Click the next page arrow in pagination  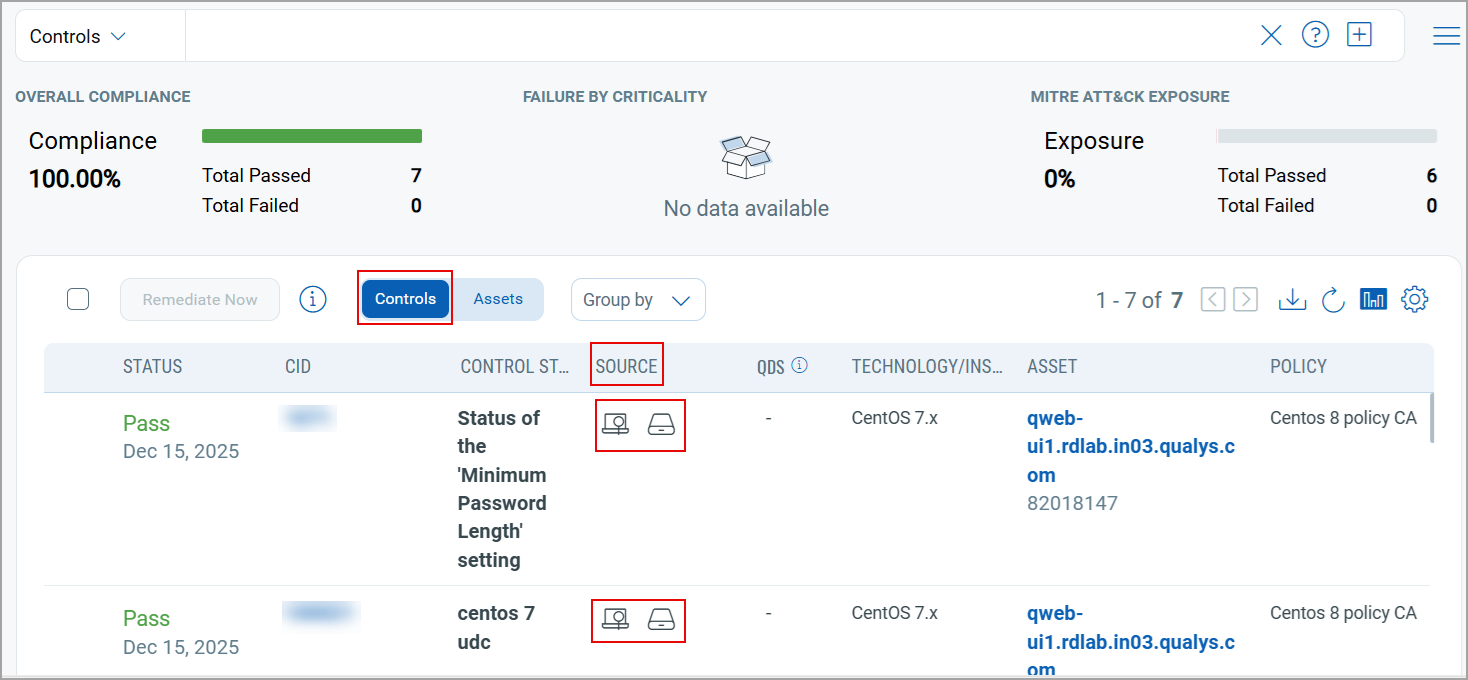1244,298
